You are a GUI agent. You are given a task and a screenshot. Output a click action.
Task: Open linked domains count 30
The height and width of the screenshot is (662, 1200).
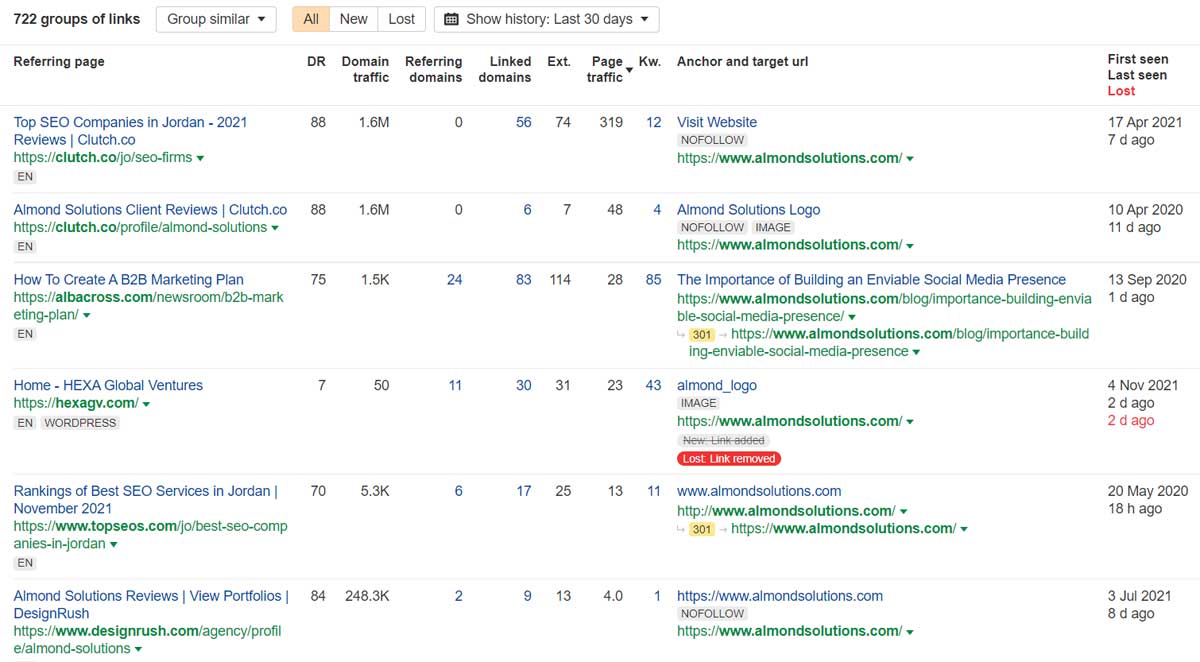[523, 385]
